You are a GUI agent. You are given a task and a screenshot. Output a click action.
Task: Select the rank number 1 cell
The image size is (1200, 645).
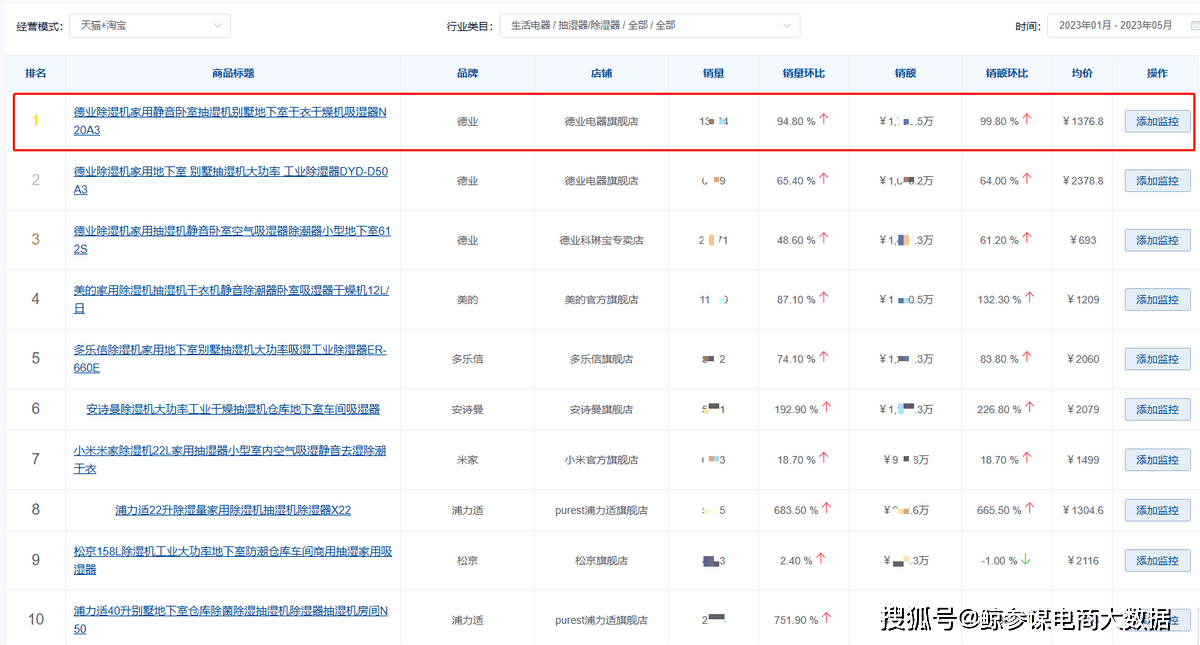pyautogui.click(x=36, y=120)
